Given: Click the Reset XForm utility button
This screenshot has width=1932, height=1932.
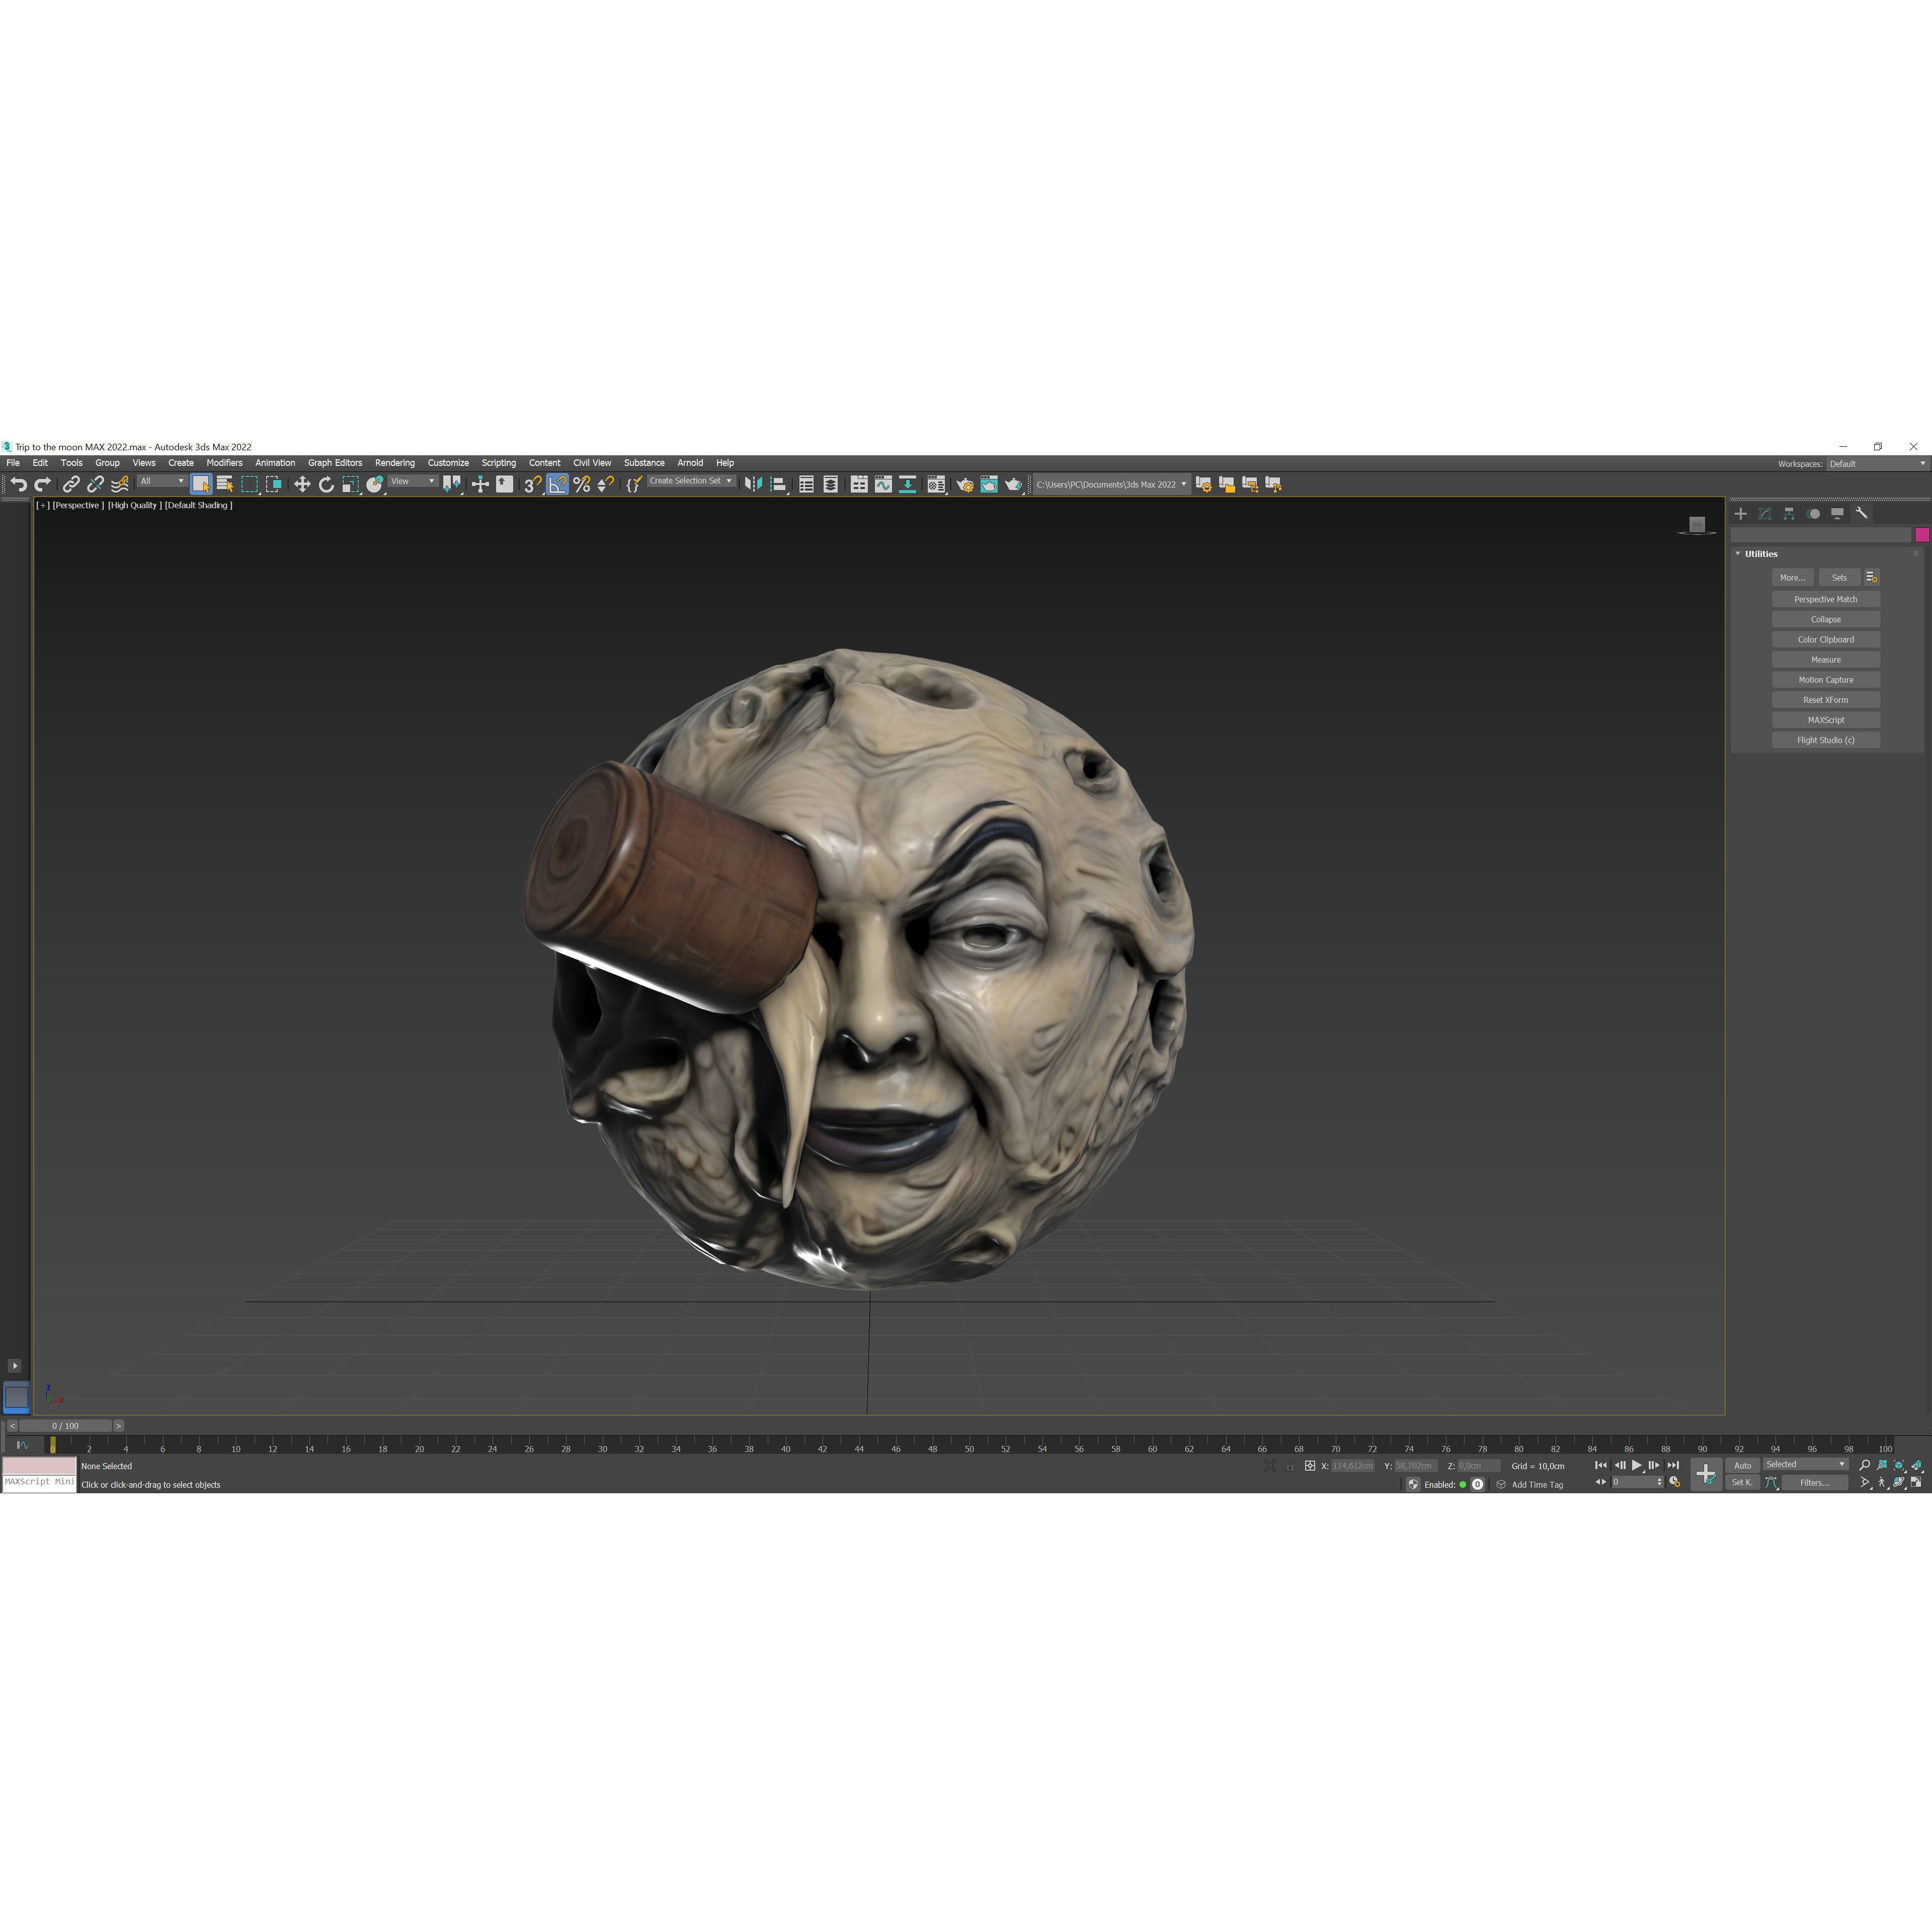Looking at the screenshot, I should tap(1825, 700).
